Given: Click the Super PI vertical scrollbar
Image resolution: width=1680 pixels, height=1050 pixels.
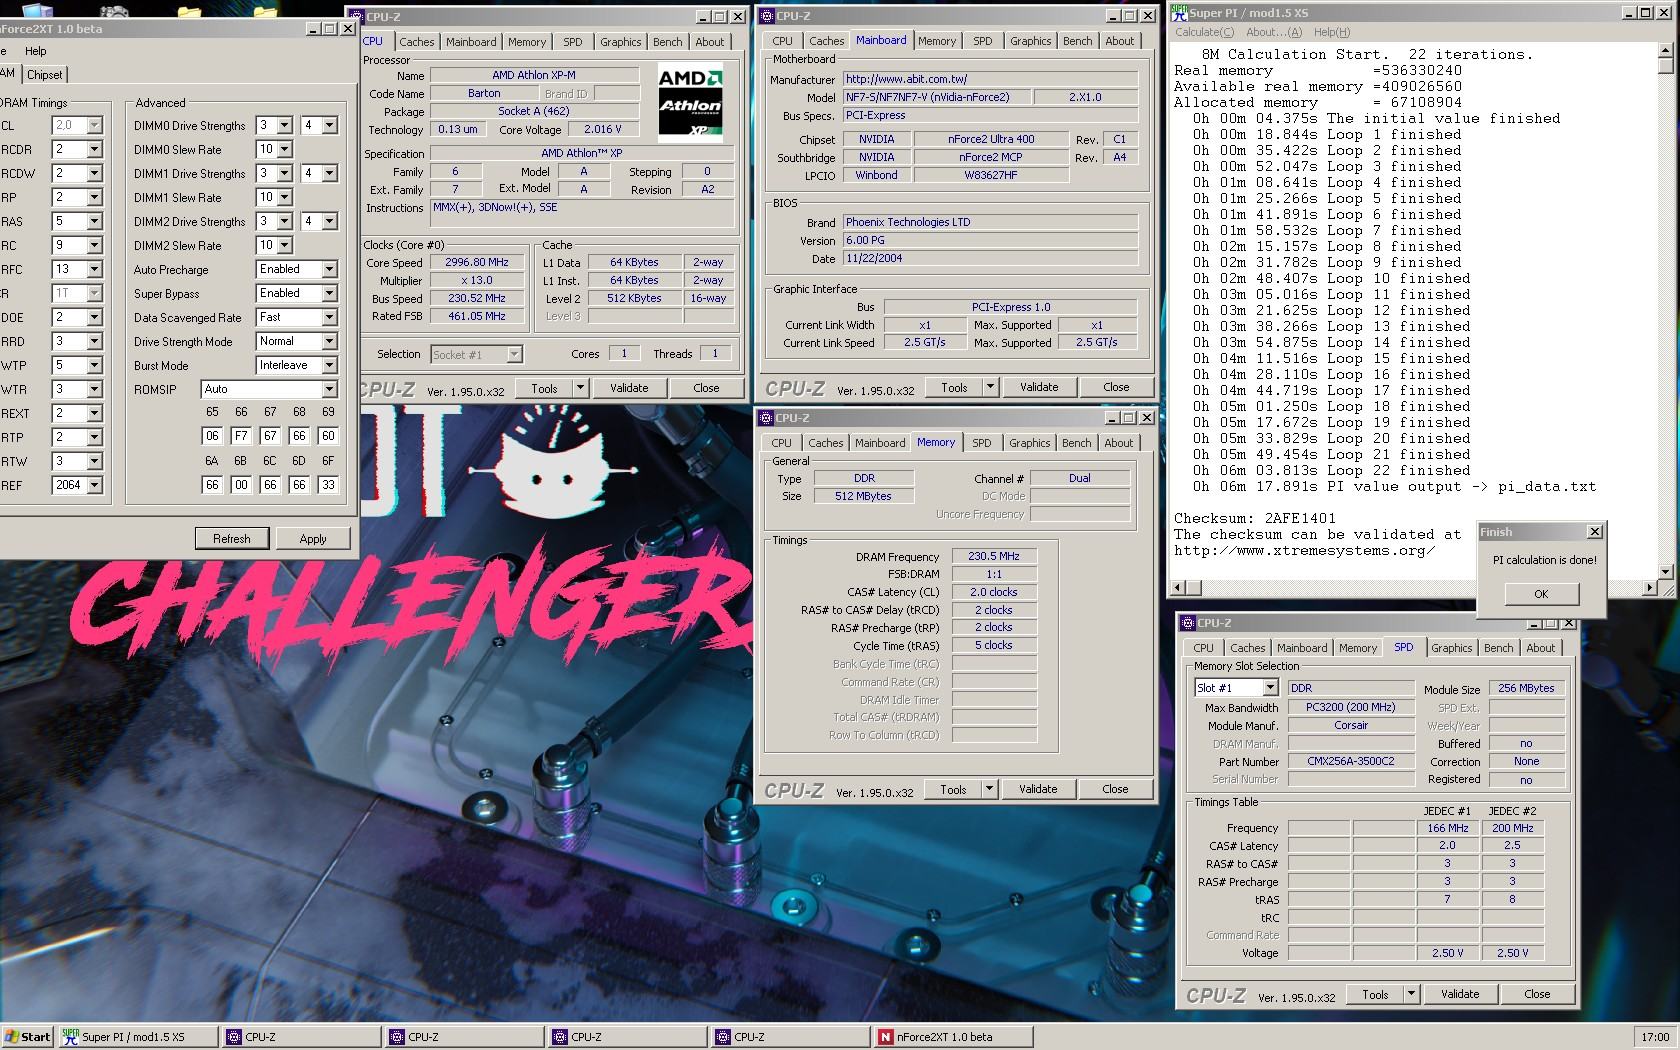Looking at the screenshot, I should pos(1665,311).
